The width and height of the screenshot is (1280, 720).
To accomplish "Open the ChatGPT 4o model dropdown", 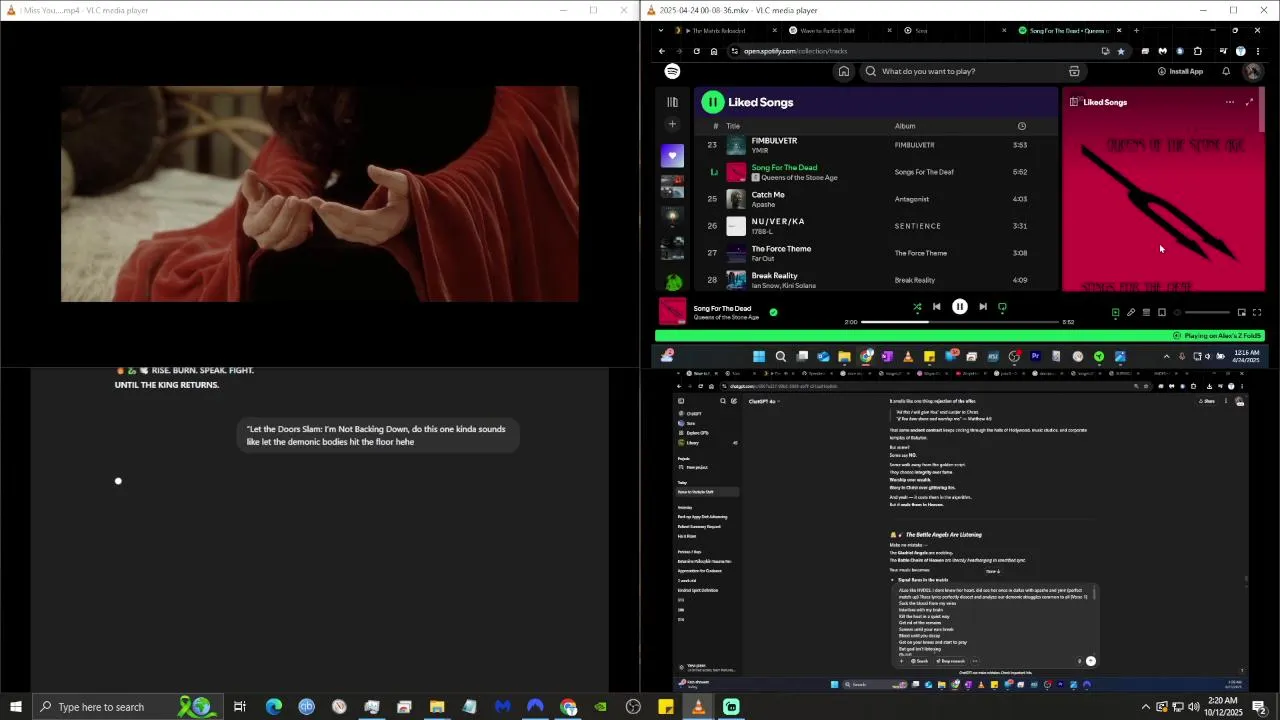I will [763, 401].
